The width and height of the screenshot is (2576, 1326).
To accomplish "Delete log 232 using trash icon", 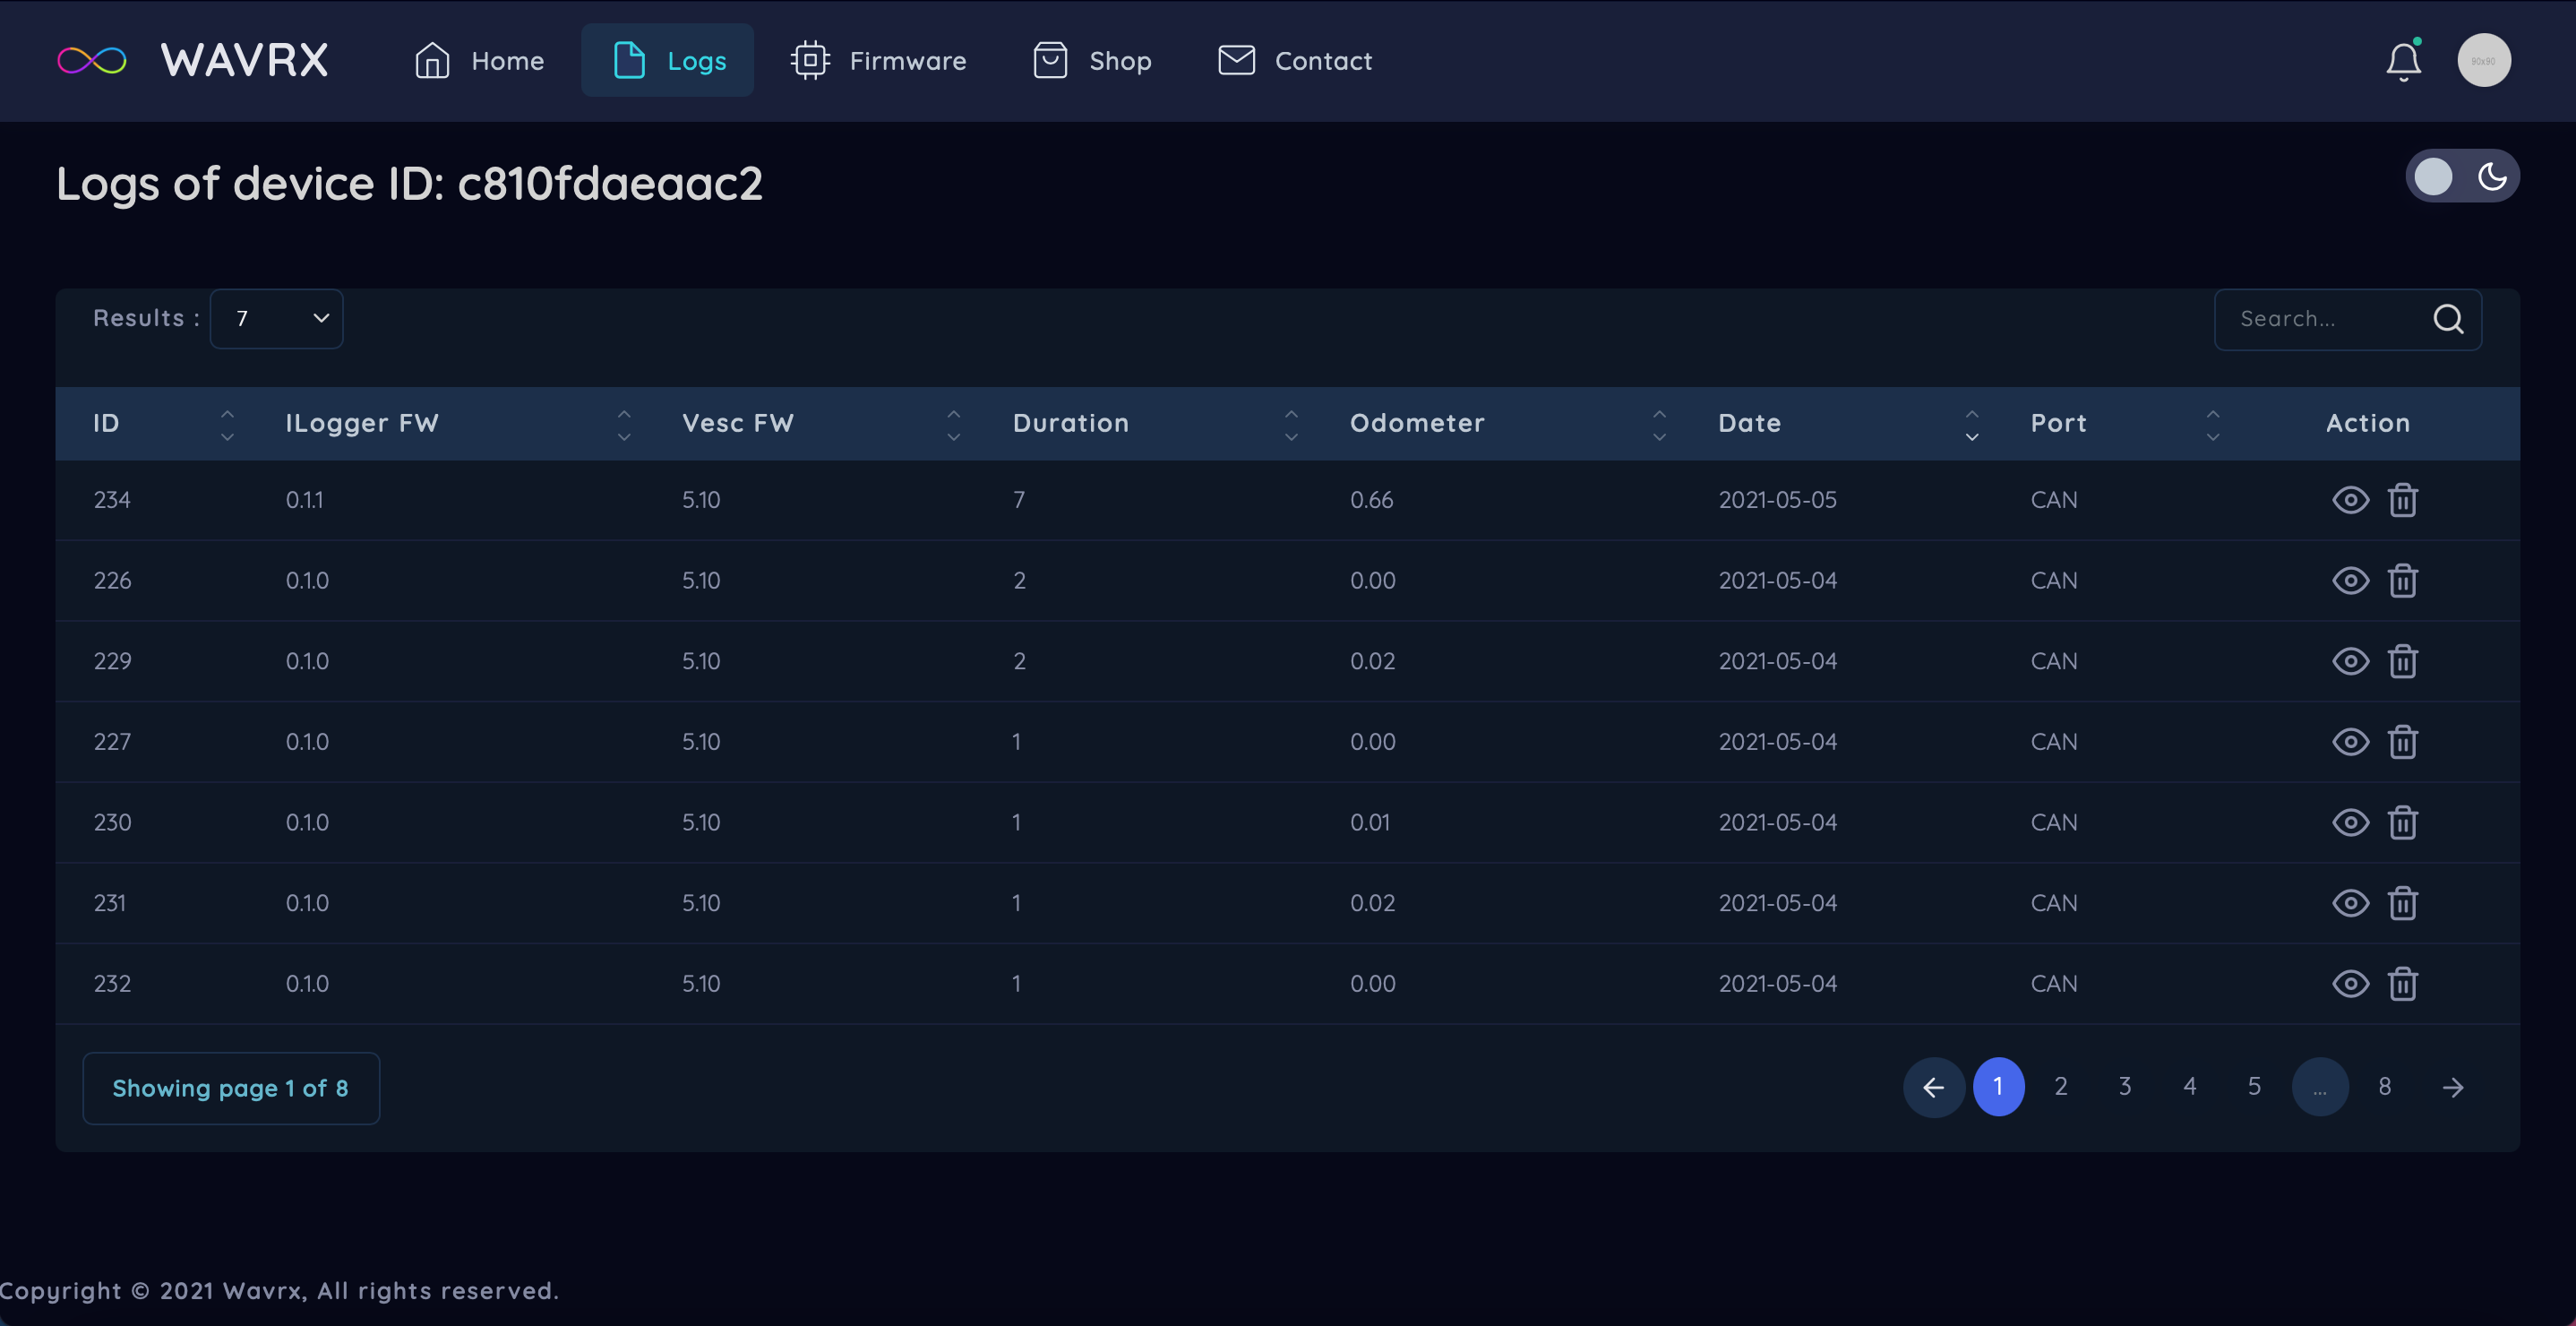I will [x=2402, y=984].
